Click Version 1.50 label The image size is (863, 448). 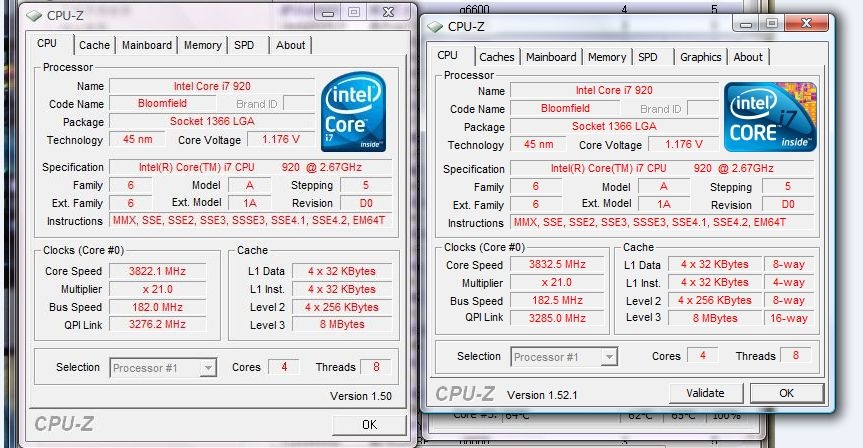(361, 396)
